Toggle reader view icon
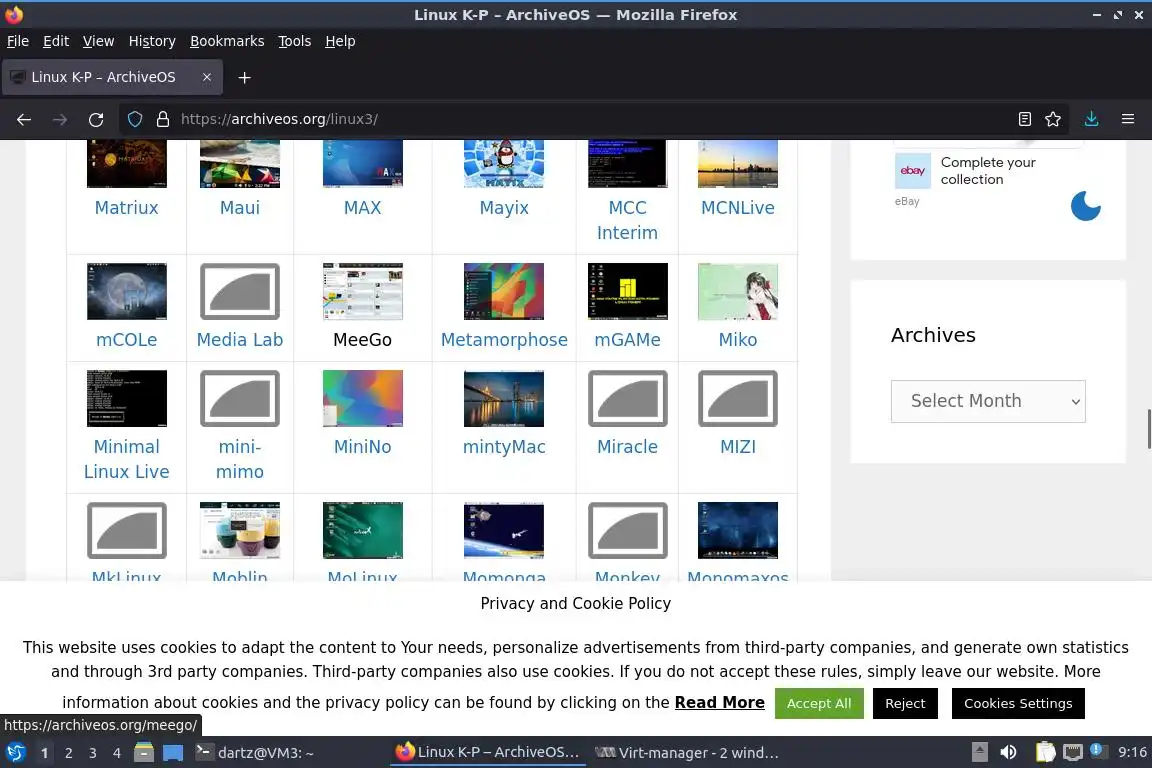The image size is (1152, 768). (x=1024, y=119)
